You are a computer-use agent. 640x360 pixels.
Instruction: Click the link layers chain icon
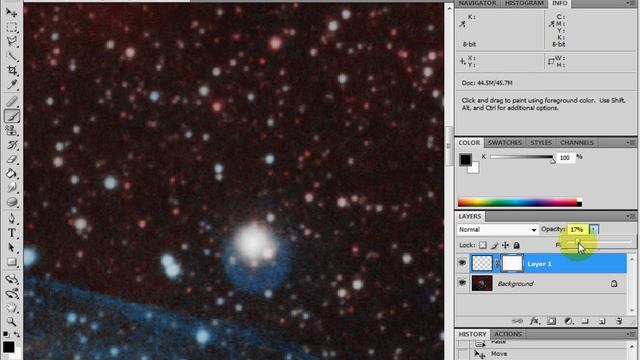pos(517,321)
